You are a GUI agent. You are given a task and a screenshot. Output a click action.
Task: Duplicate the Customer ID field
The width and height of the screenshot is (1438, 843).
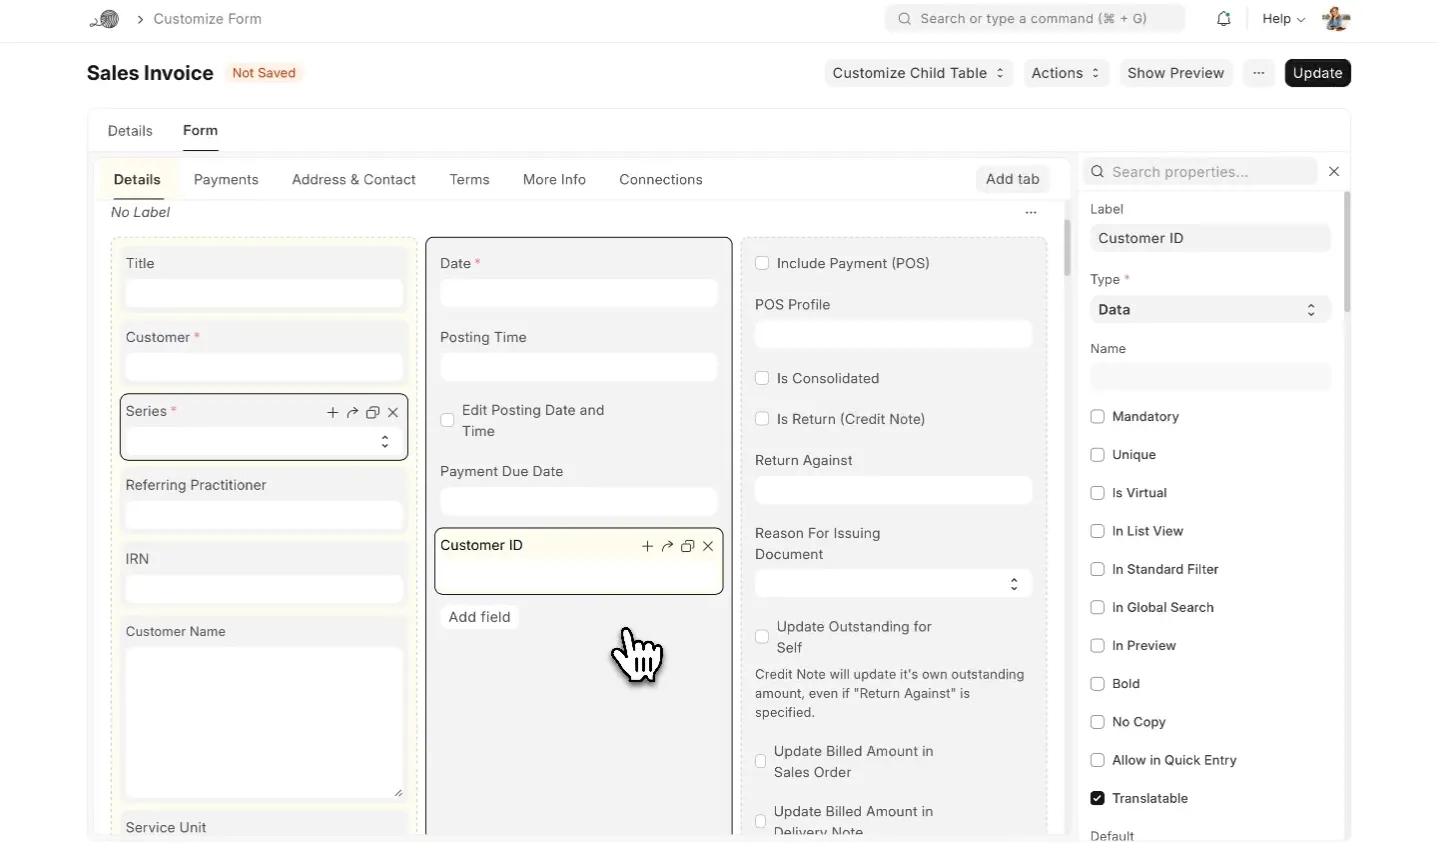687,546
